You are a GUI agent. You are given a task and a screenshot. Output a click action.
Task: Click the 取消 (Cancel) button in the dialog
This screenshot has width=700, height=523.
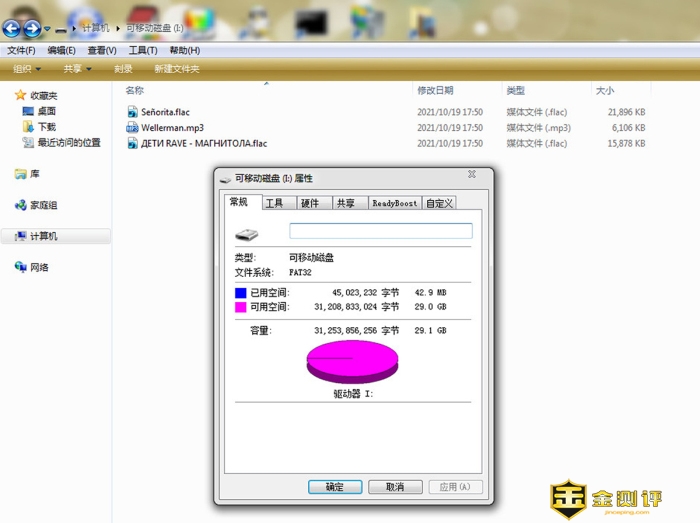coord(394,487)
